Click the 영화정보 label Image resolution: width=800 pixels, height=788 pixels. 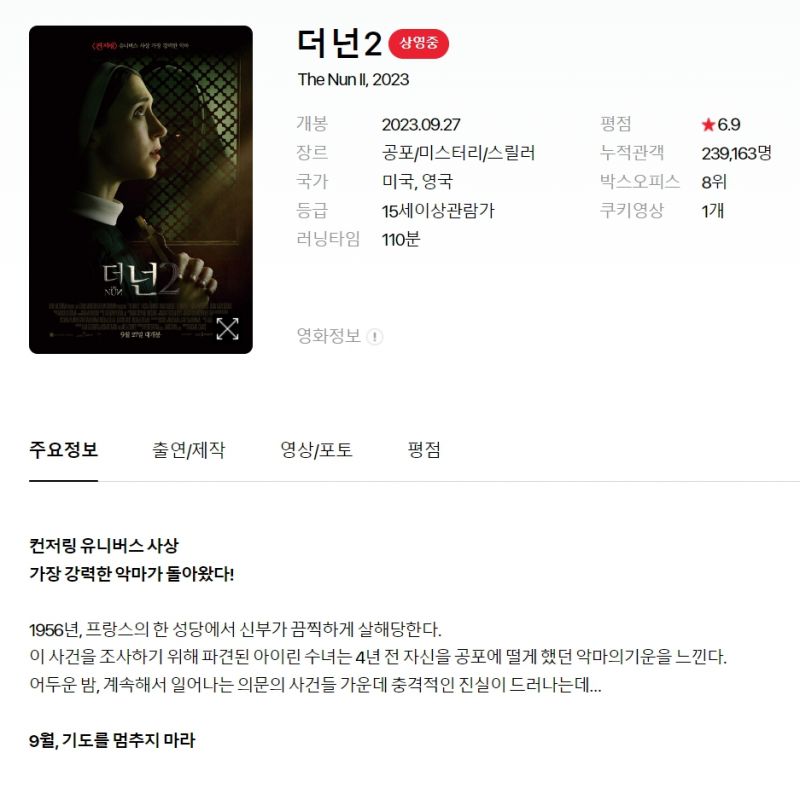(329, 336)
